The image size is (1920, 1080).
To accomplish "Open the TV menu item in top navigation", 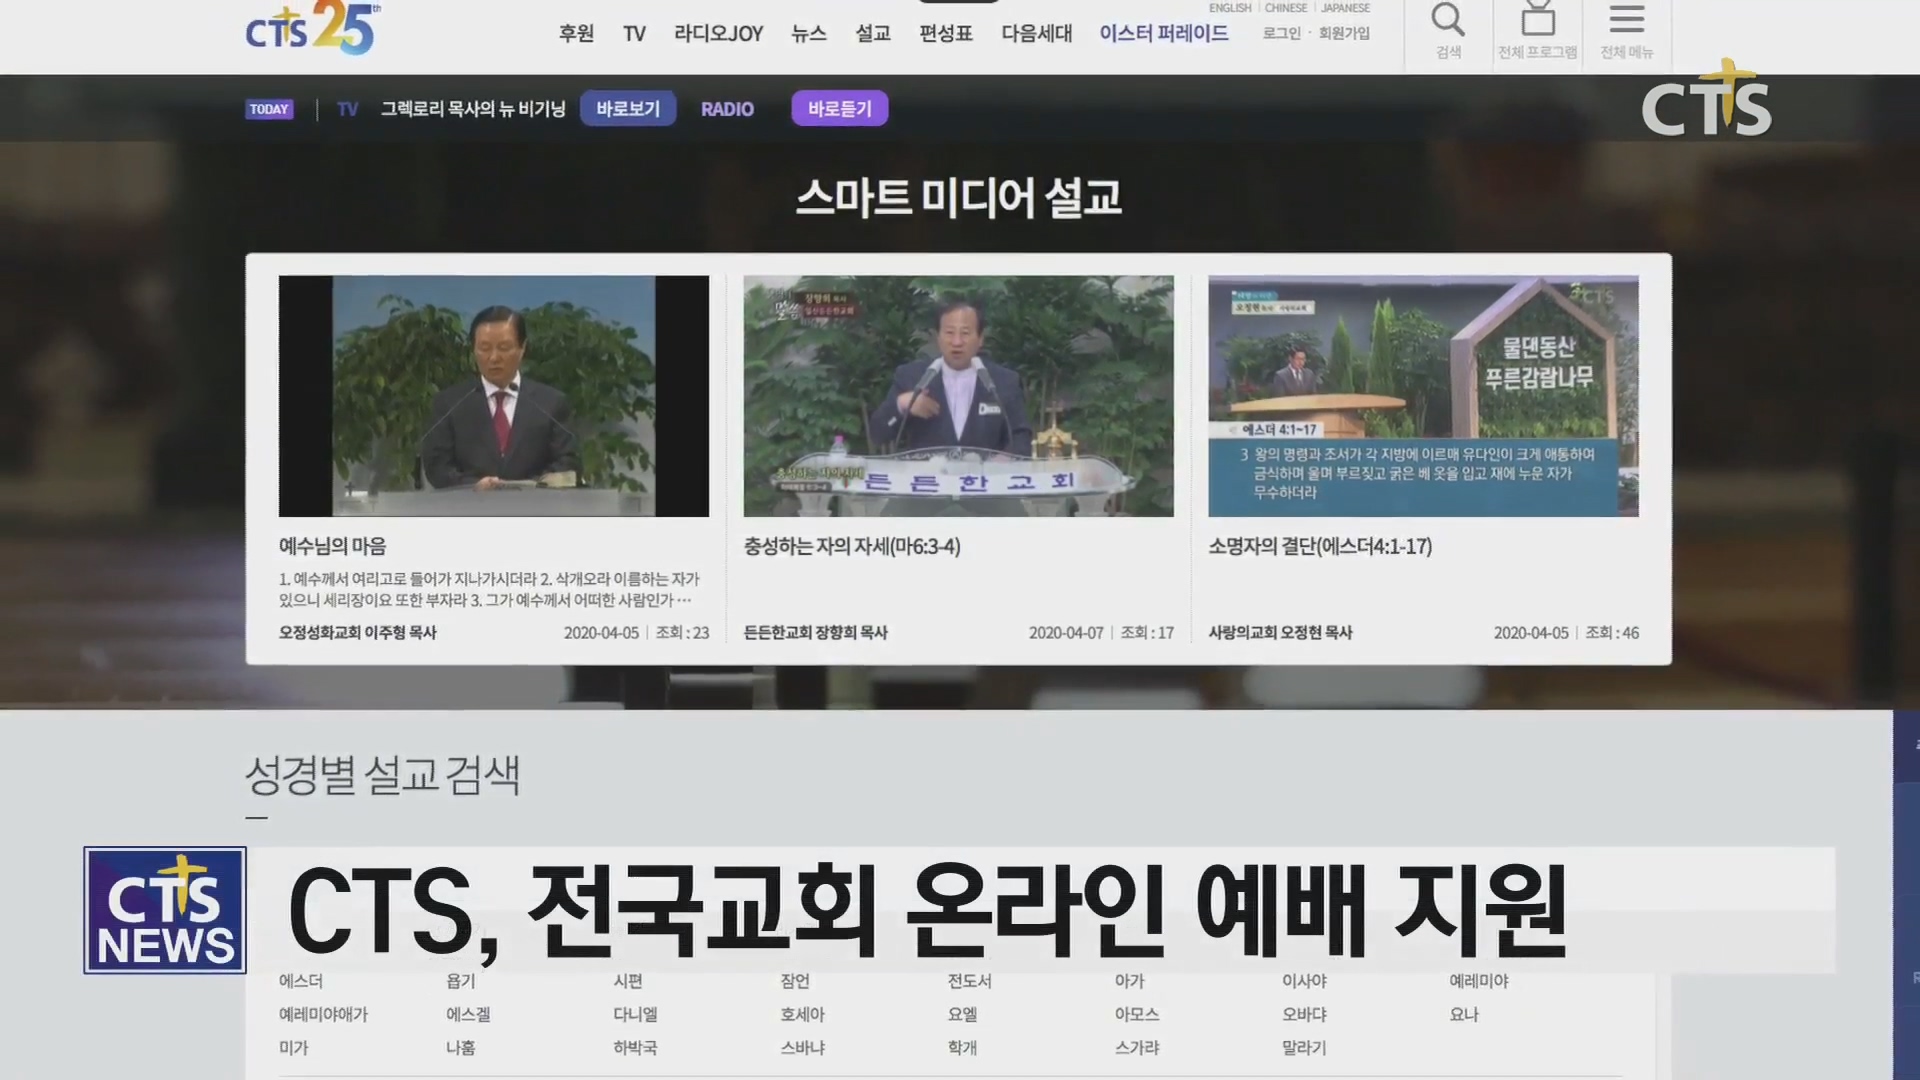I will 634,33.
